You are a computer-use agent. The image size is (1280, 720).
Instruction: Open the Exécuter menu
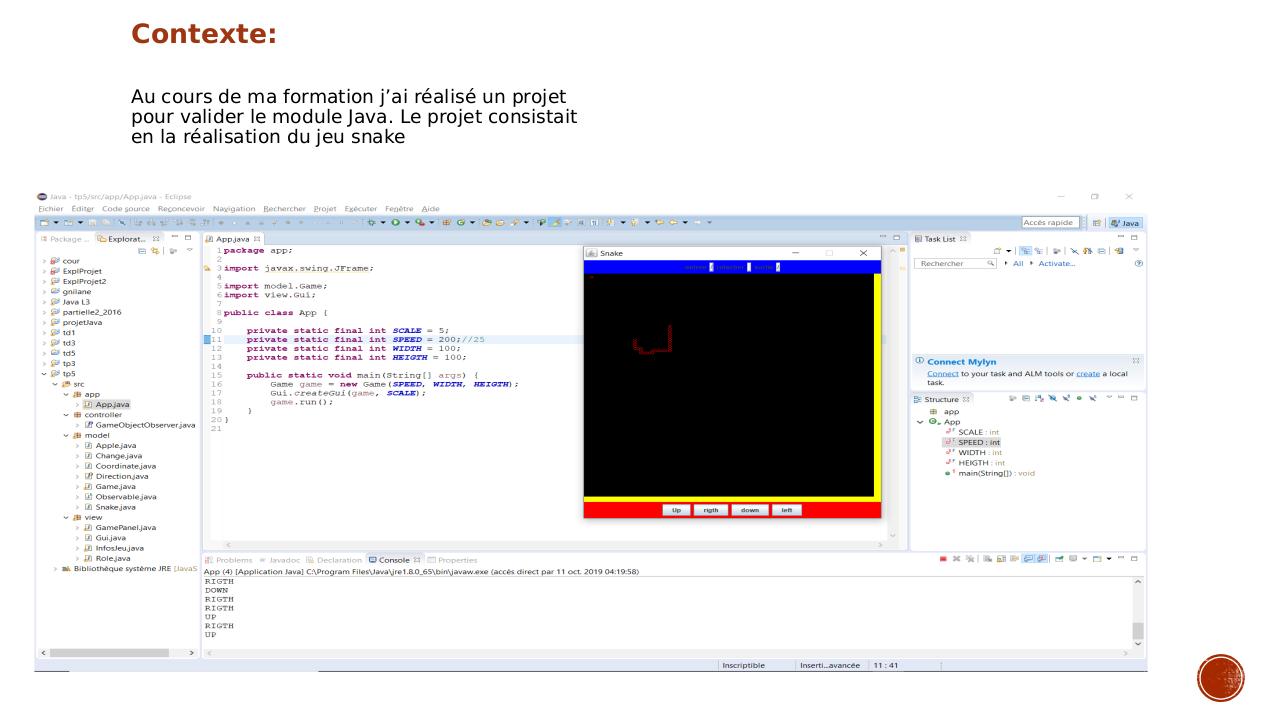tap(362, 207)
